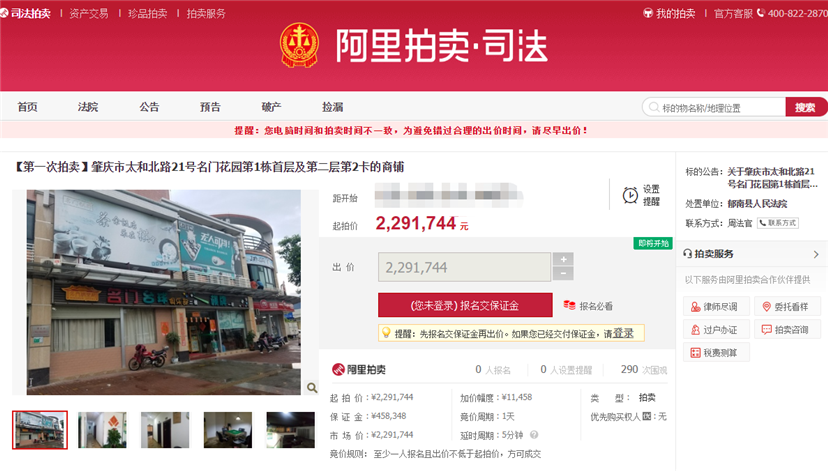
Task: Click the 联系方式 button for 周法官
Action: [778, 223]
